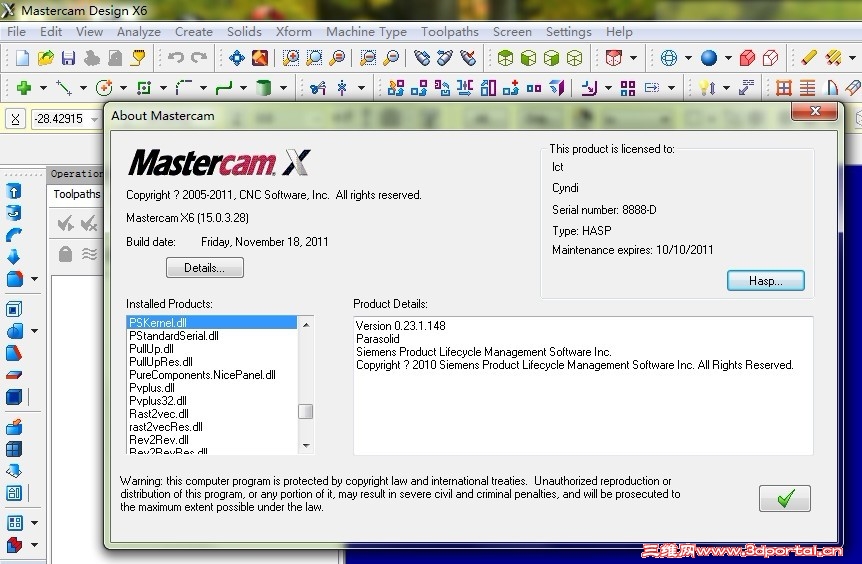Switch to the Toolpaths tab in Operations panel
Image resolution: width=862 pixels, height=564 pixels.
[x=76, y=194]
